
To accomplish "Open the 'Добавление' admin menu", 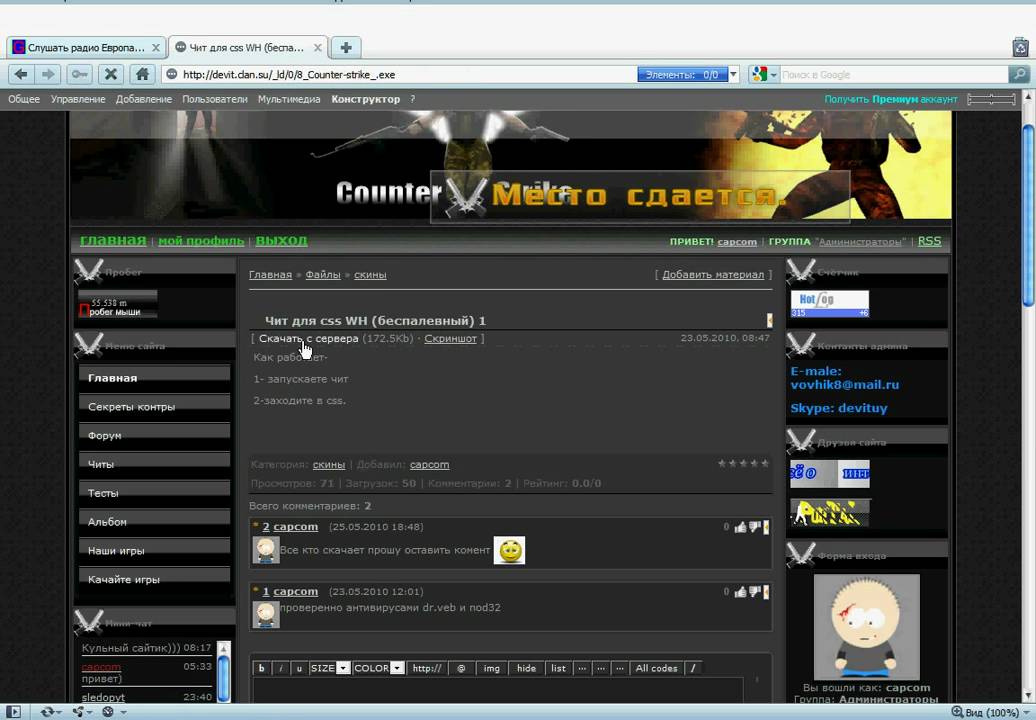I will coord(143,99).
